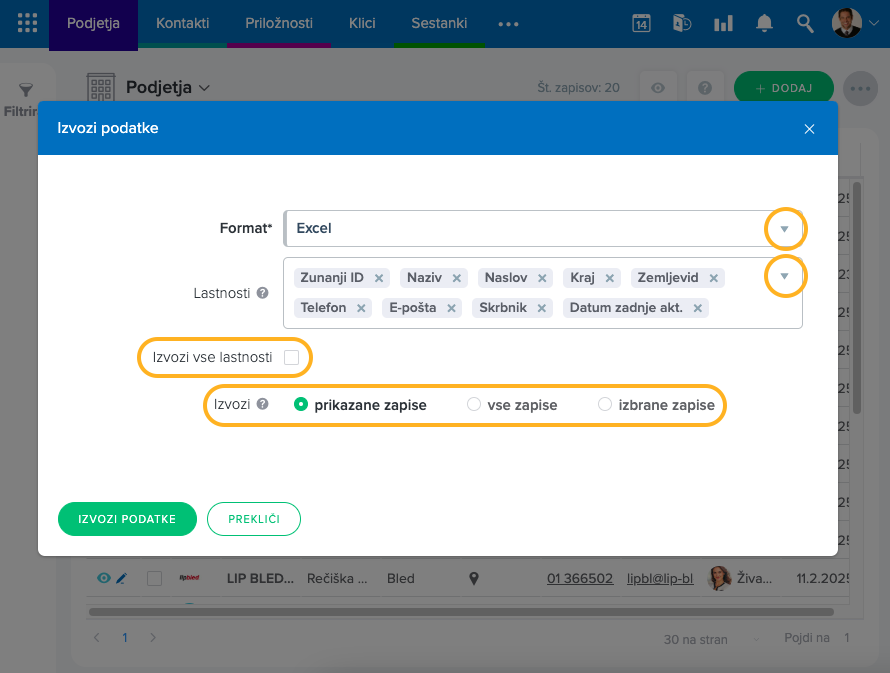Expand the Format dropdown arrow
The height and width of the screenshot is (673, 890).
coord(785,229)
